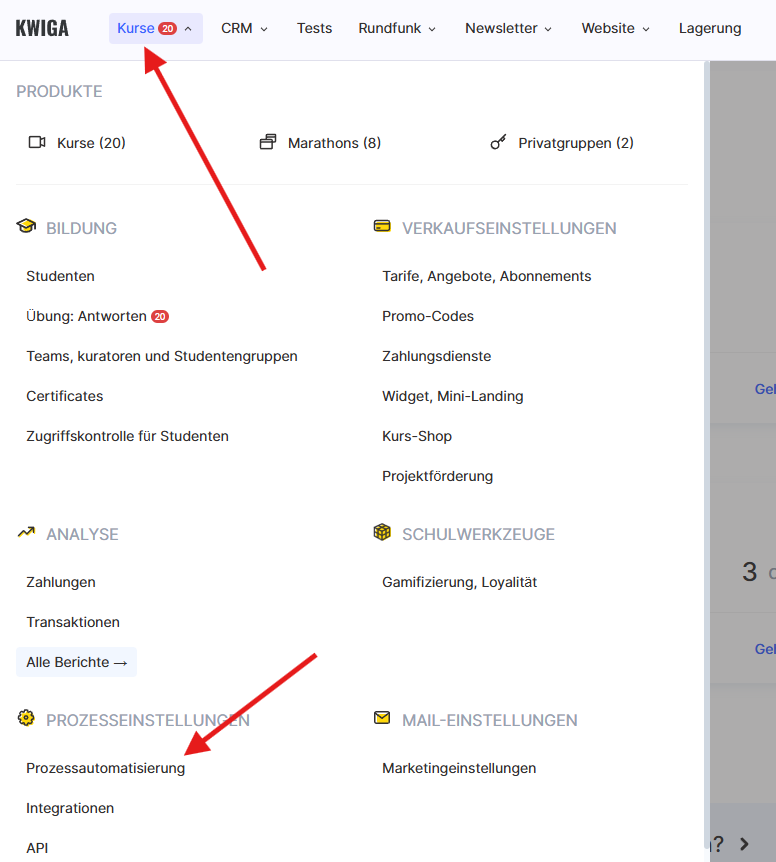The width and height of the screenshot is (776, 862).
Task: Click the cube Schulwerkzeuge icon
Action: [x=382, y=533]
